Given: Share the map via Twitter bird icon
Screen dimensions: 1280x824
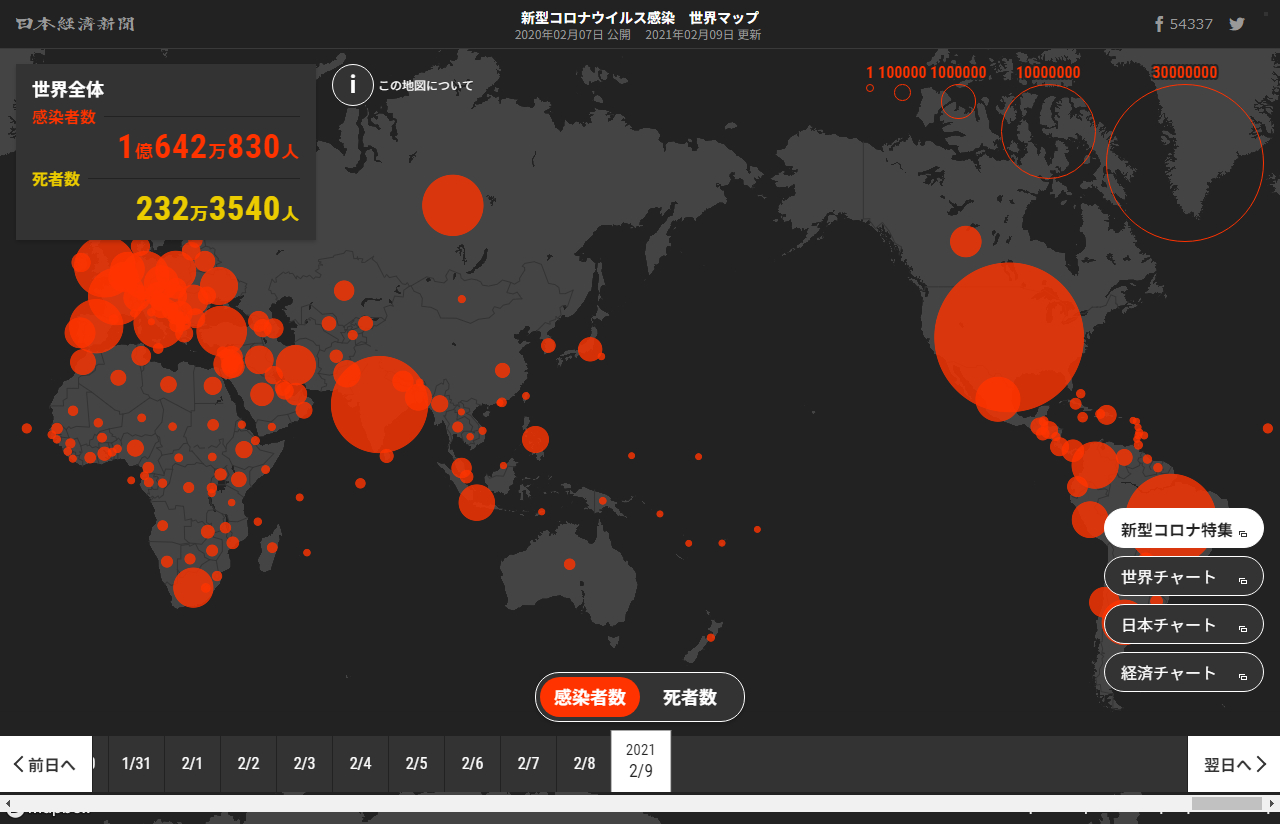Looking at the screenshot, I should pyautogui.click(x=1237, y=24).
